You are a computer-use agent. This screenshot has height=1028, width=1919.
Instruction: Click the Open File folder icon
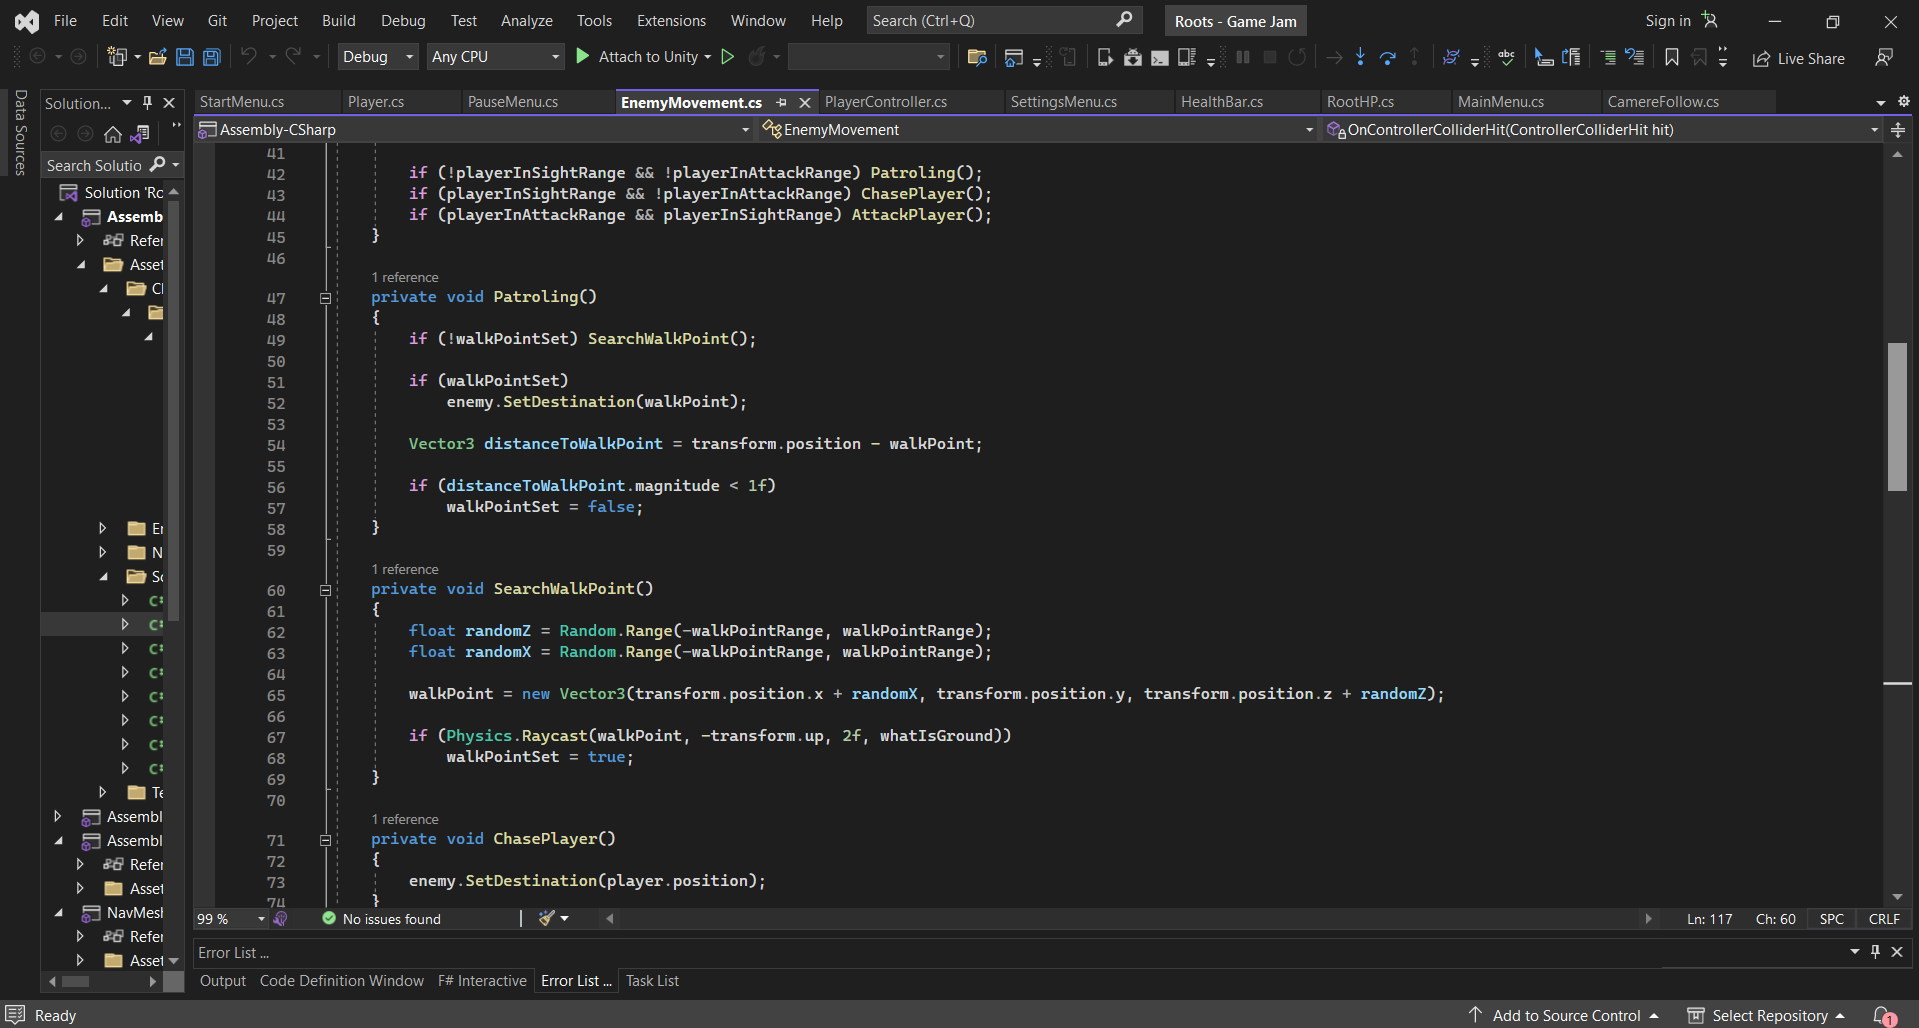click(x=157, y=57)
